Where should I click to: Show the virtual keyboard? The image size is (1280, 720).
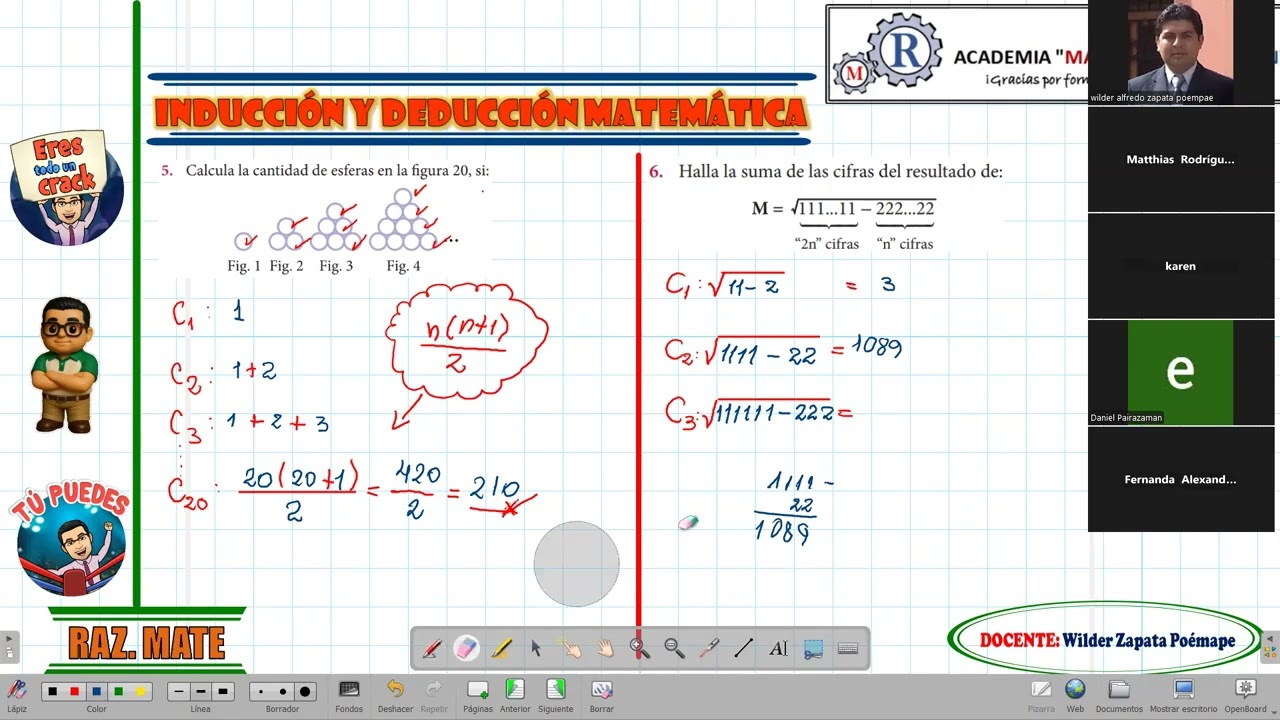tap(848, 649)
